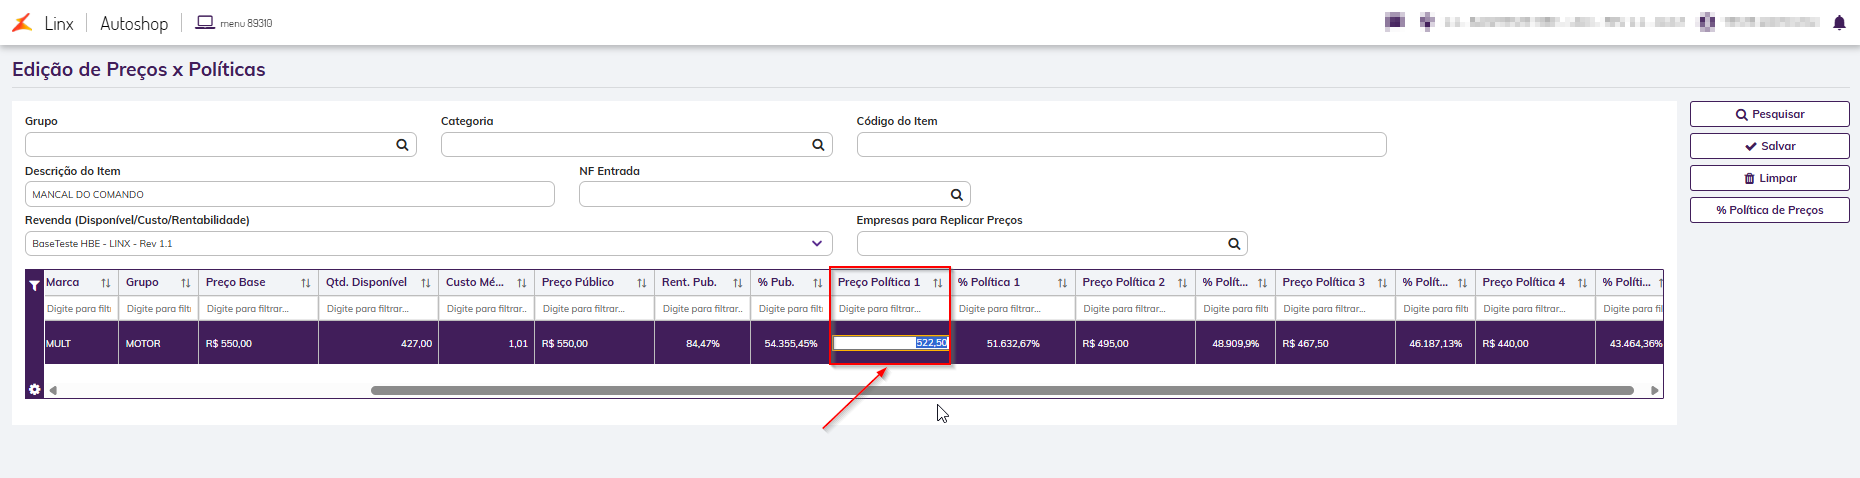Click the NF Entrada search magnifier icon
The image size is (1860, 478).
[956, 195]
